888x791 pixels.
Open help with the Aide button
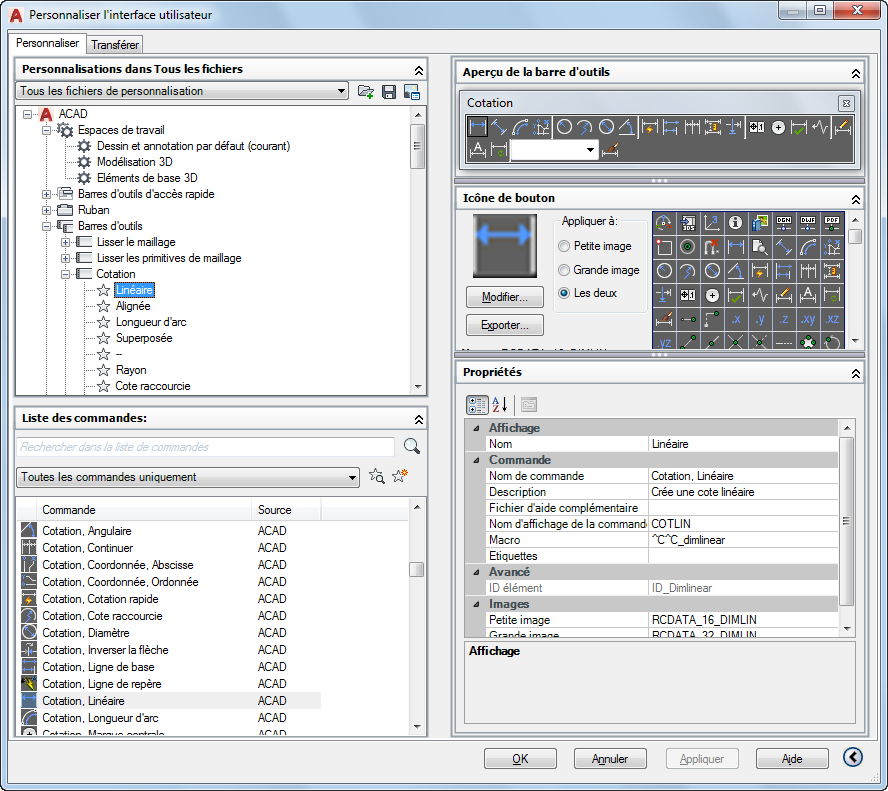pos(792,759)
